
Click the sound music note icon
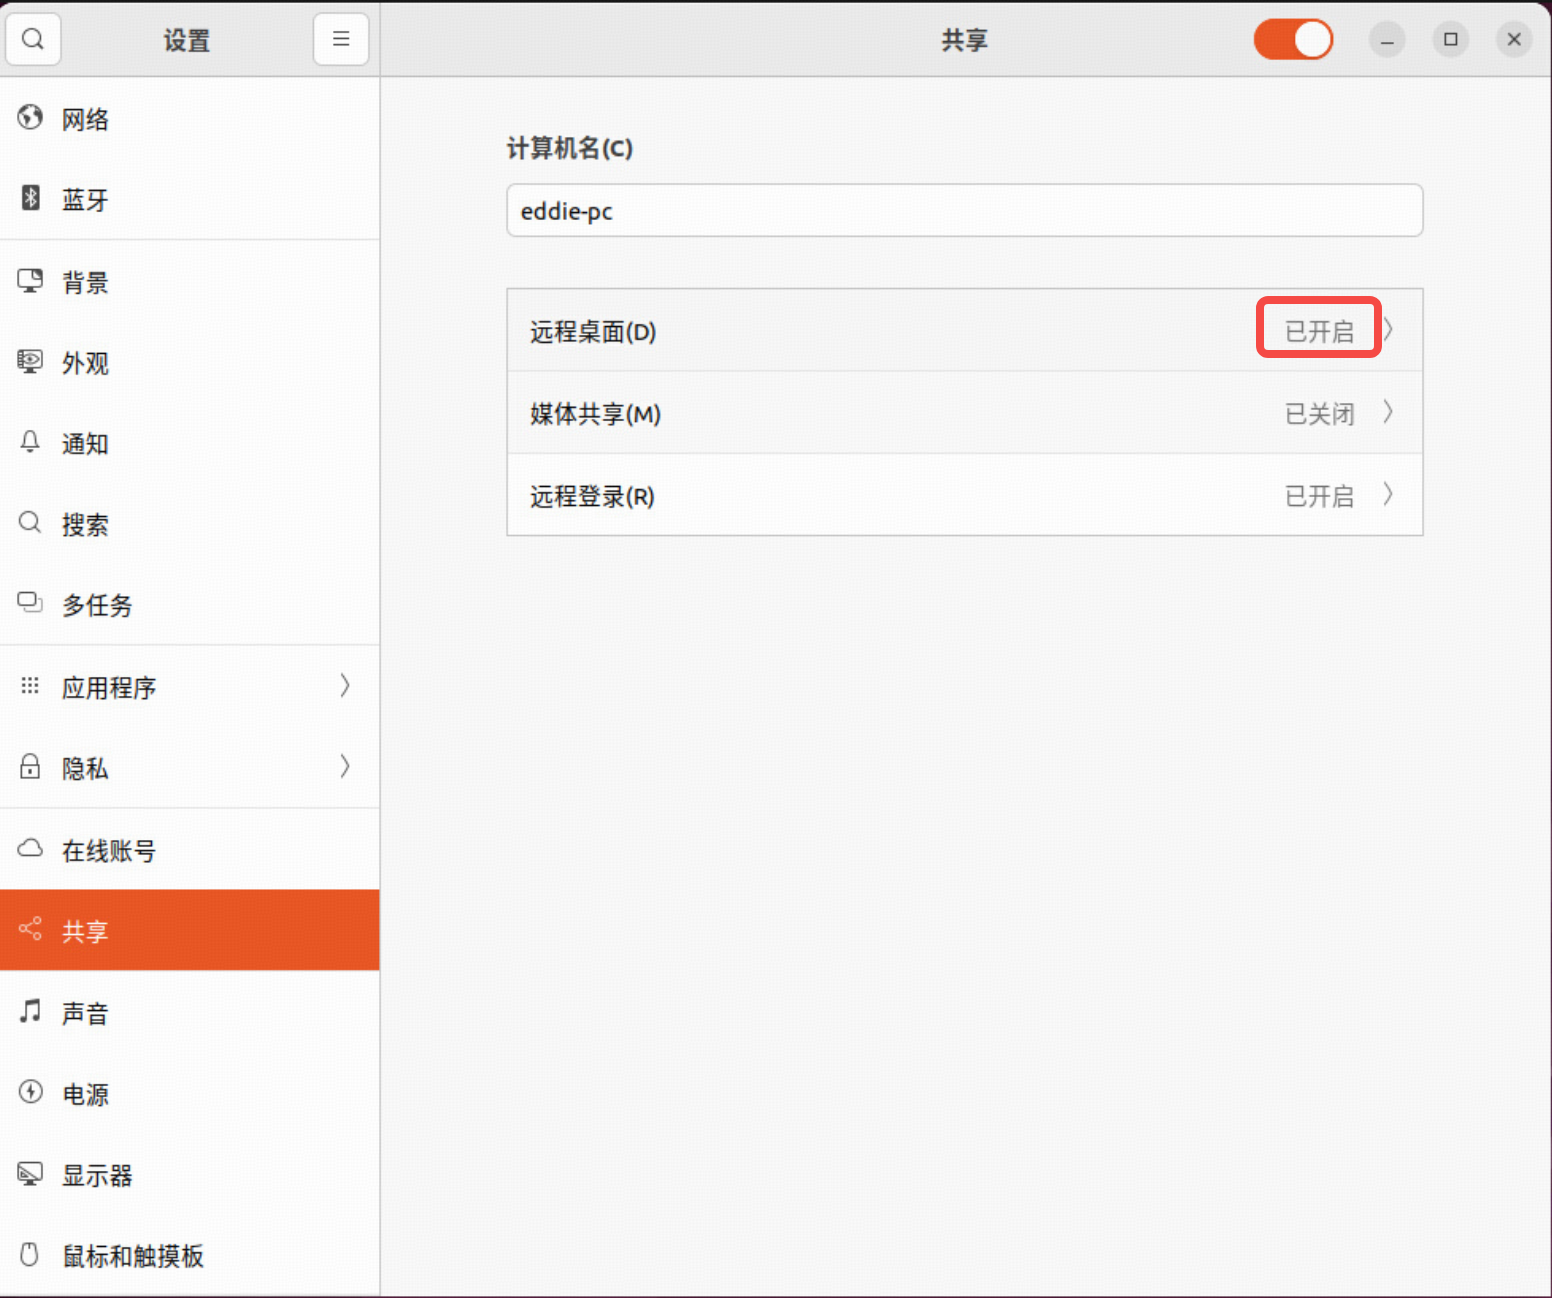(31, 1011)
